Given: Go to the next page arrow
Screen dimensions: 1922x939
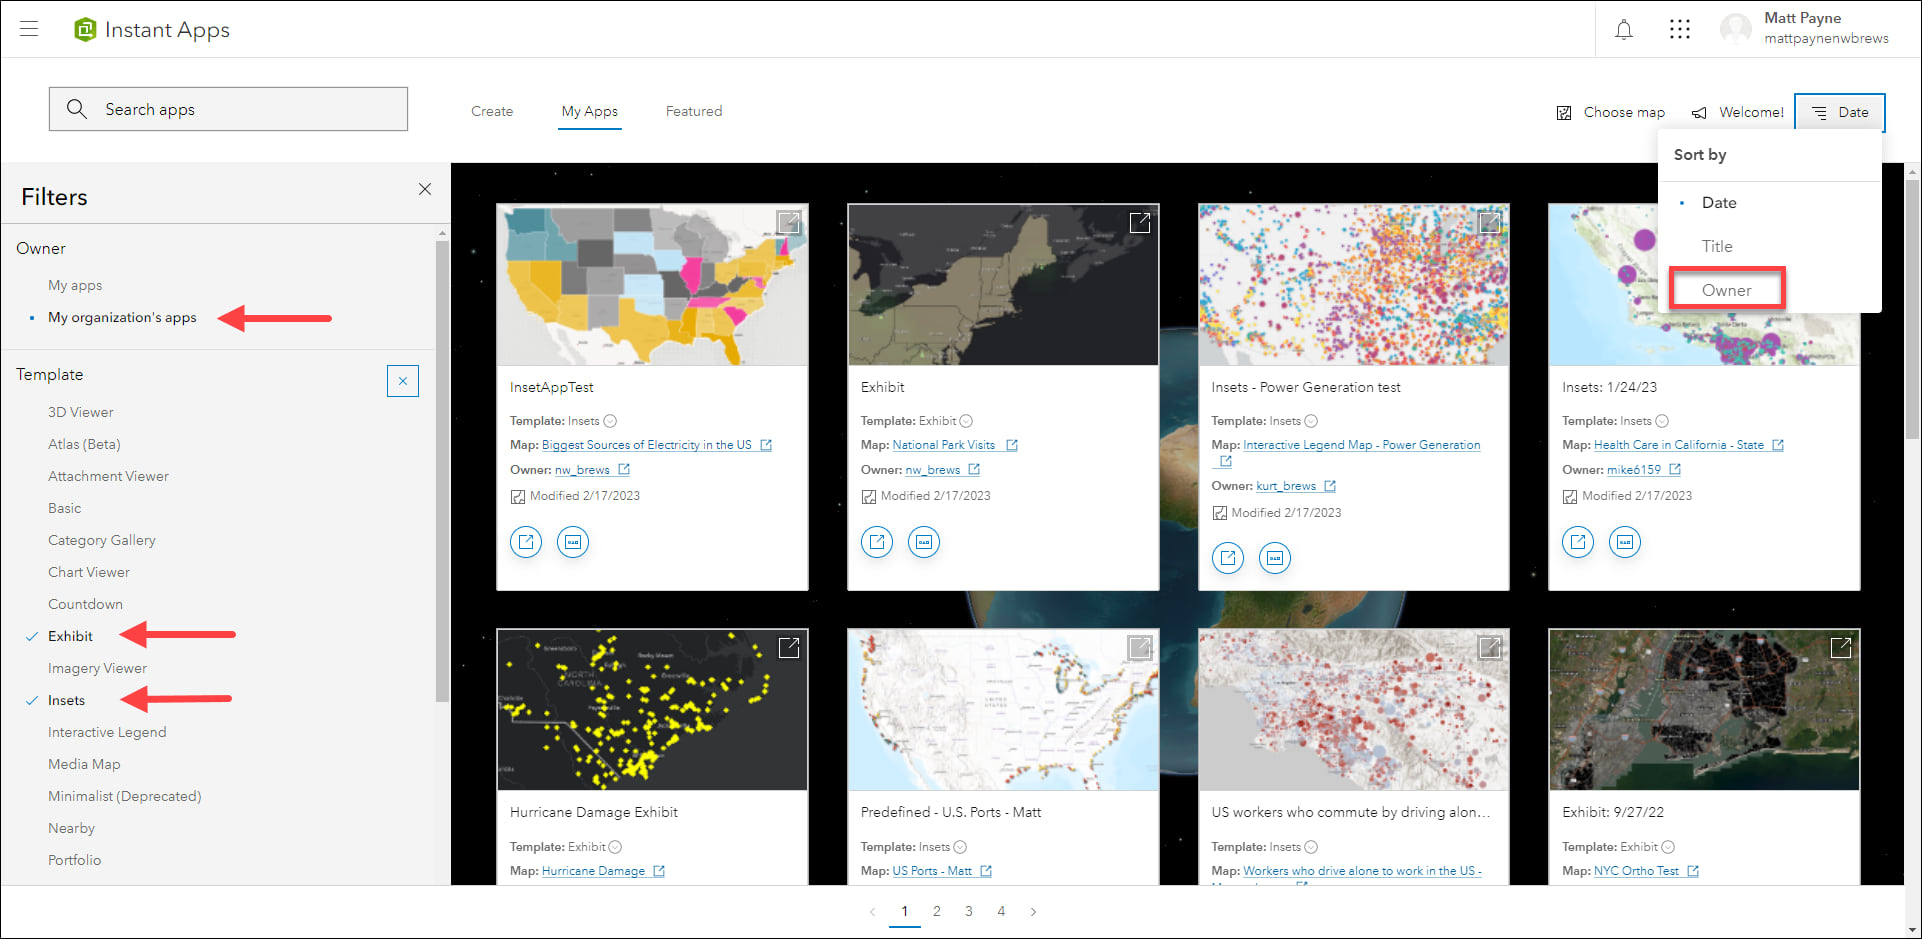Looking at the screenshot, I should [x=1033, y=912].
